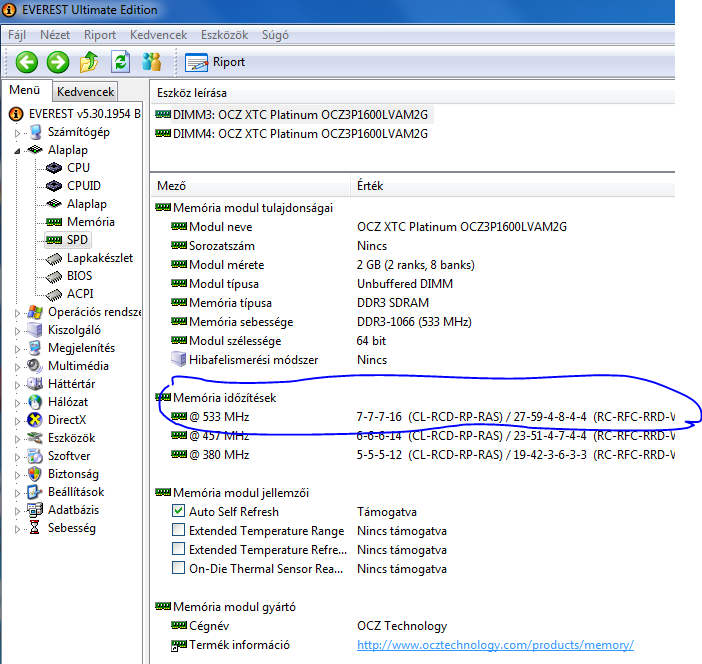The height and width of the screenshot is (664, 702).
Task: Click the Biztonság shield icon
Action: (34, 474)
